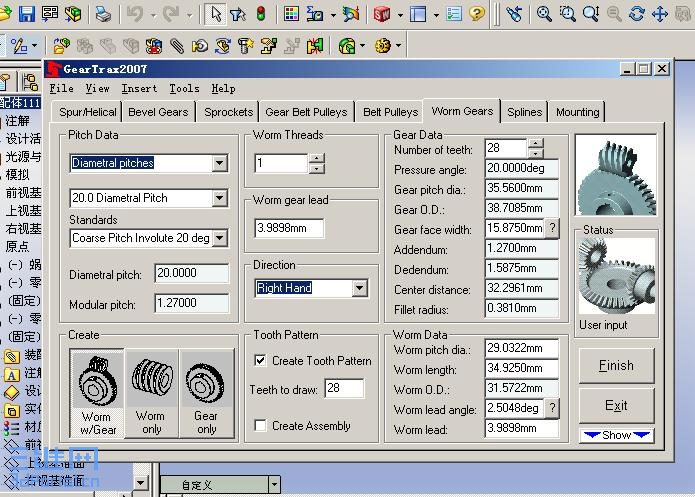Screen dimensions: 695x497
Task: Open the Tools menu in GearTrax
Action: pos(184,89)
